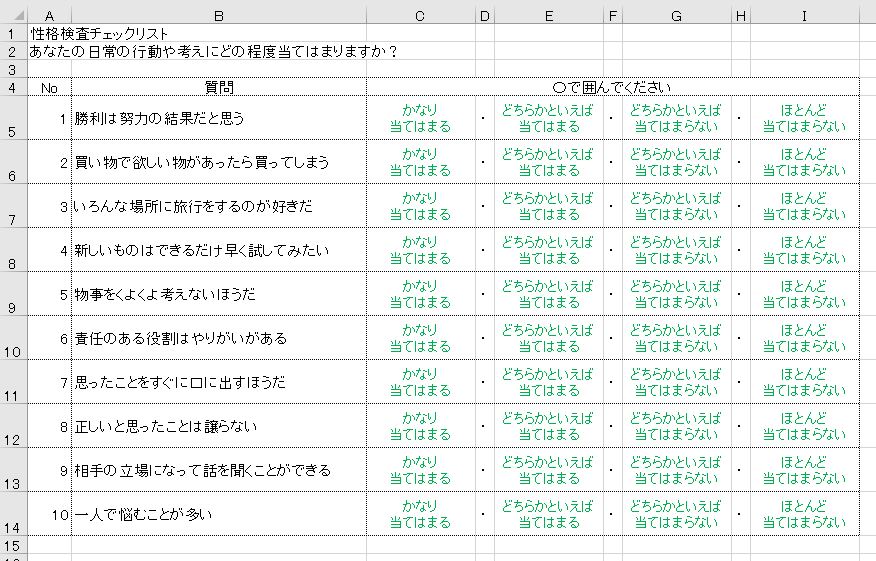This screenshot has height=561, width=876.
Task: Click question 新しいものはできるだけ早く試してみたい
Action: [202, 250]
